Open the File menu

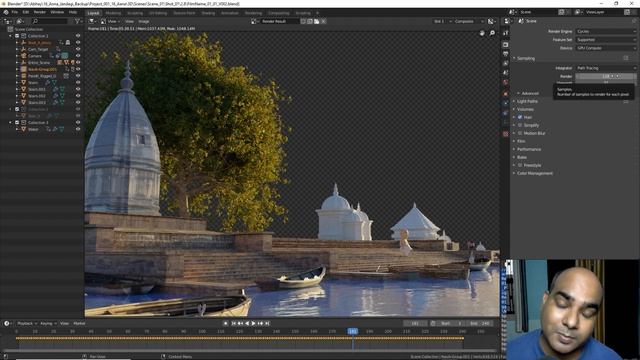(x=15, y=12)
